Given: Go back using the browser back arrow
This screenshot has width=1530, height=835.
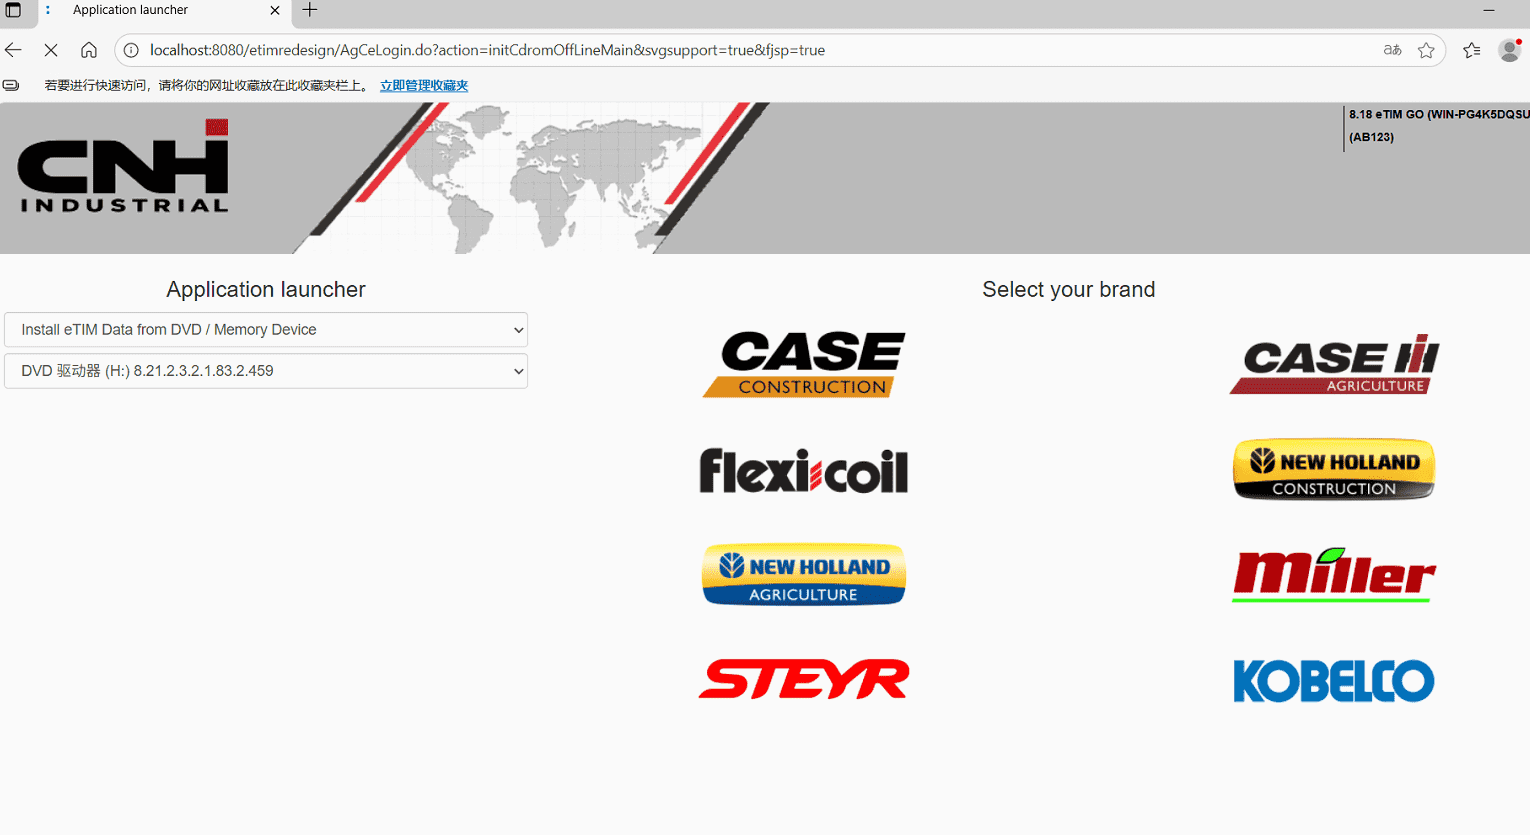Looking at the screenshot, I should click(x=14, y=50).
